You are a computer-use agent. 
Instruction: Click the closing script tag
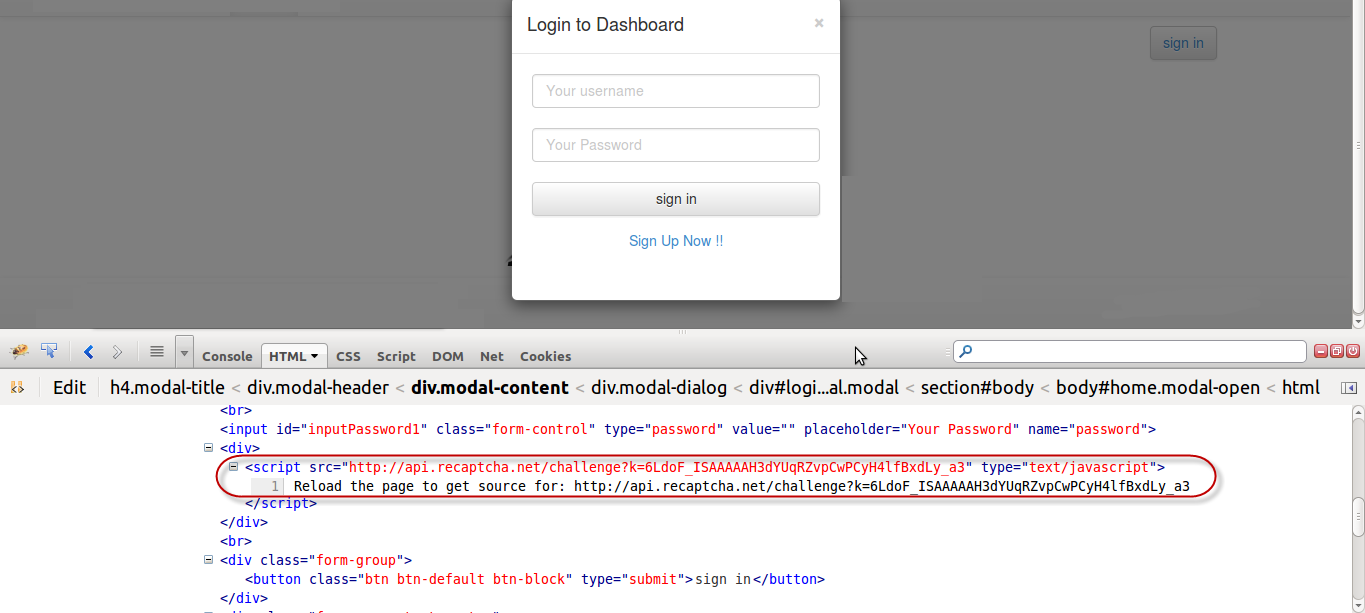[x=281, y=503]
